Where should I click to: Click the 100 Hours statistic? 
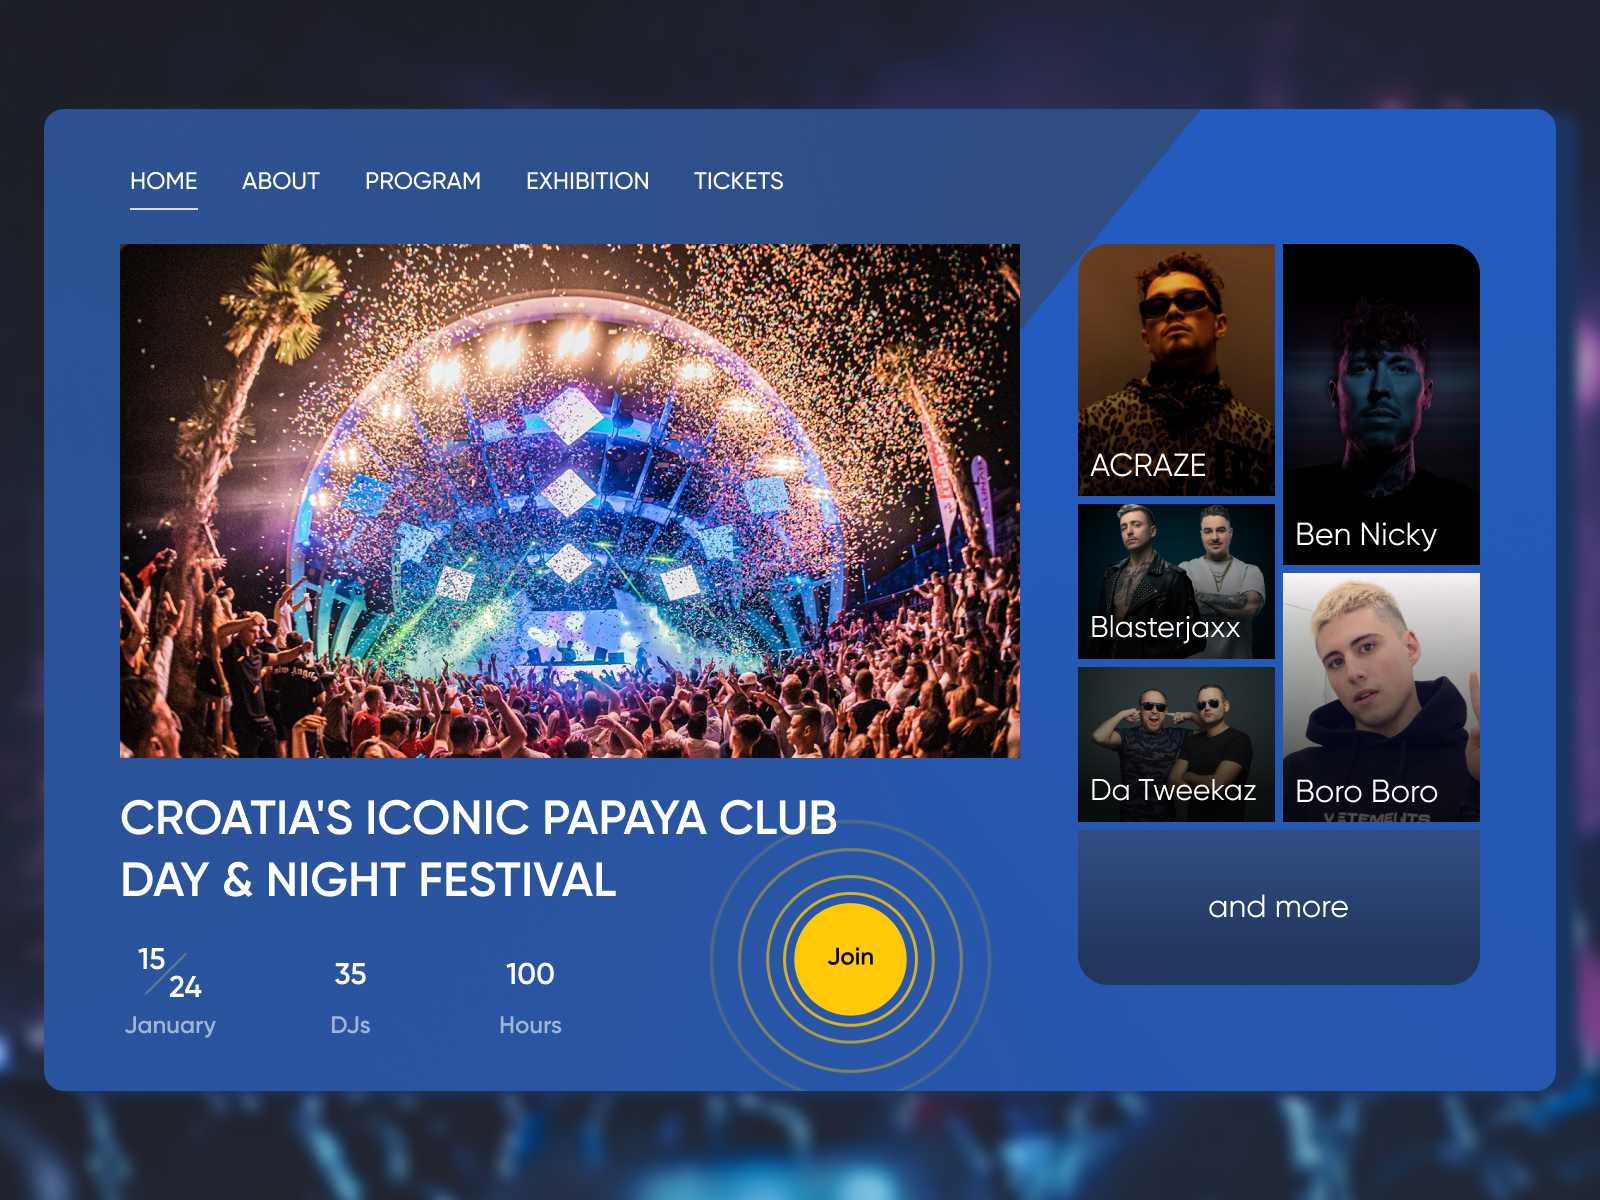(x=530, y=999)
